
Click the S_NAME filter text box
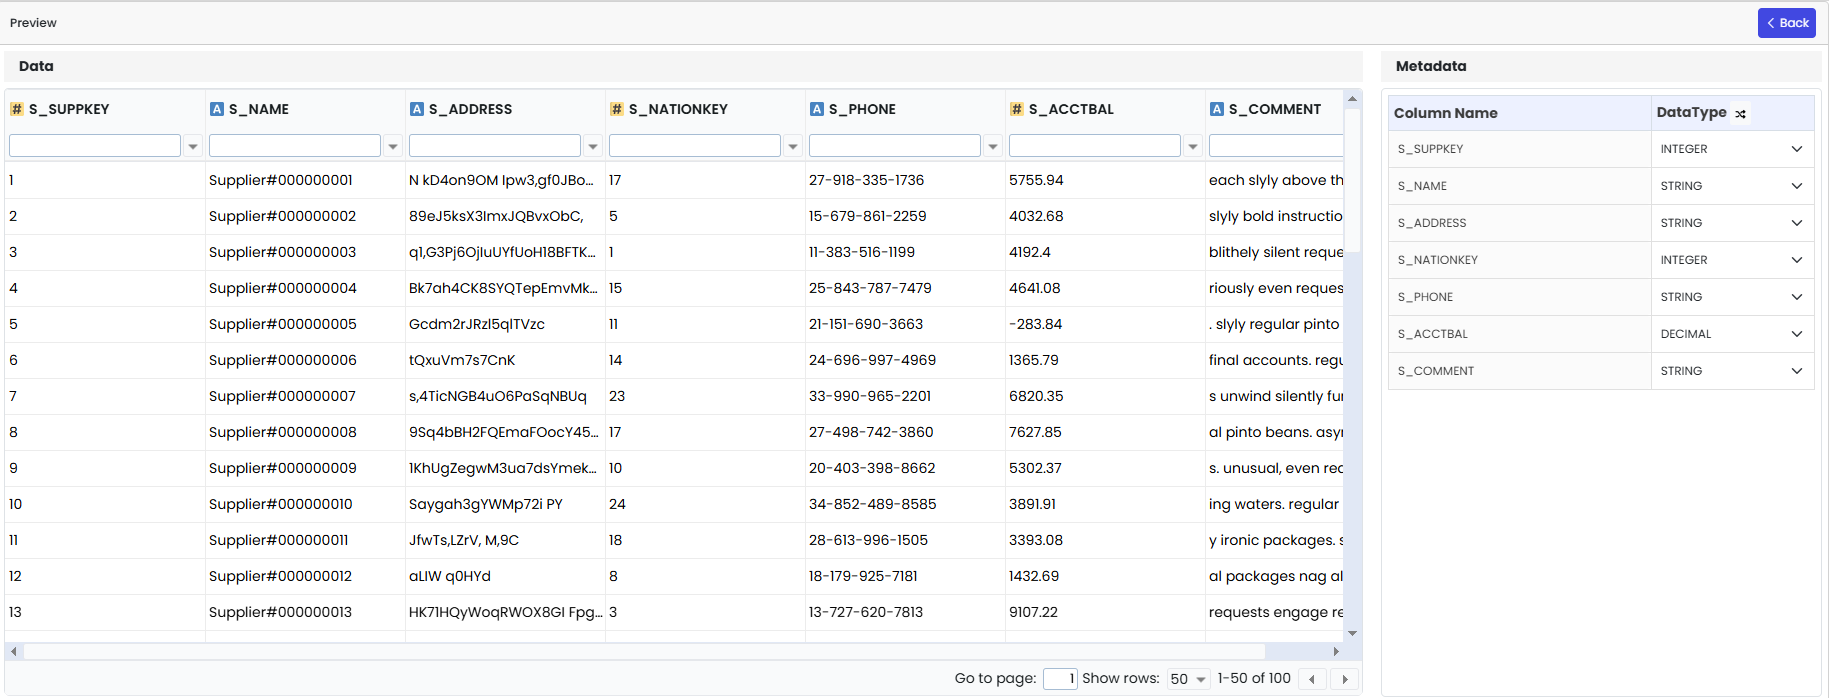coord(295,146)
